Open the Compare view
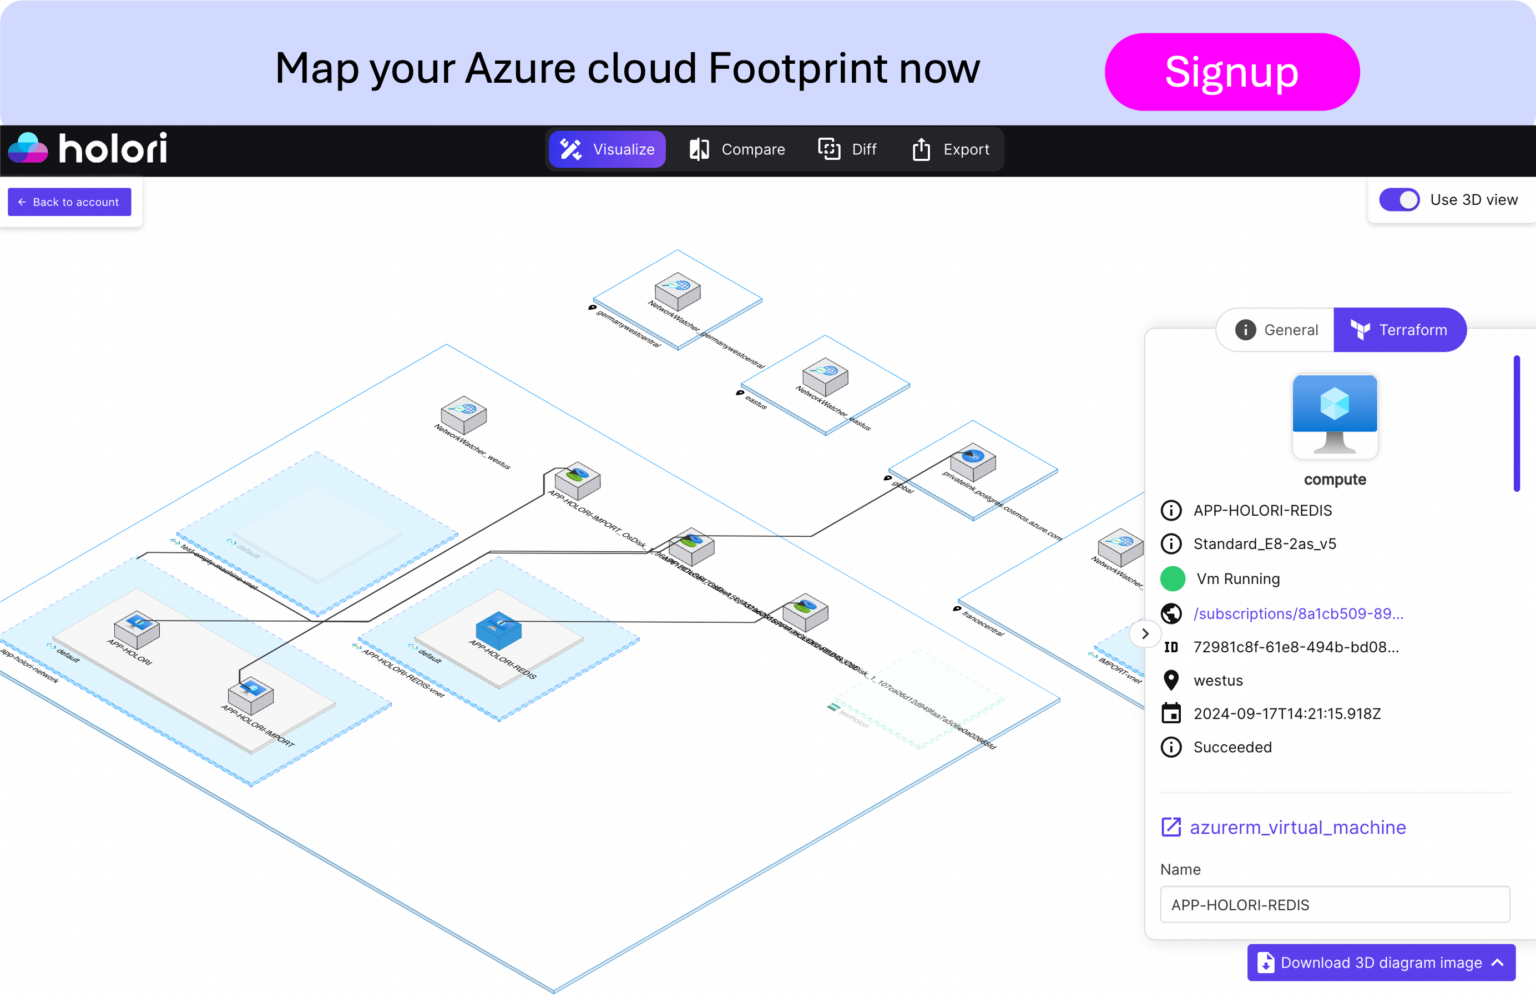 737,149
